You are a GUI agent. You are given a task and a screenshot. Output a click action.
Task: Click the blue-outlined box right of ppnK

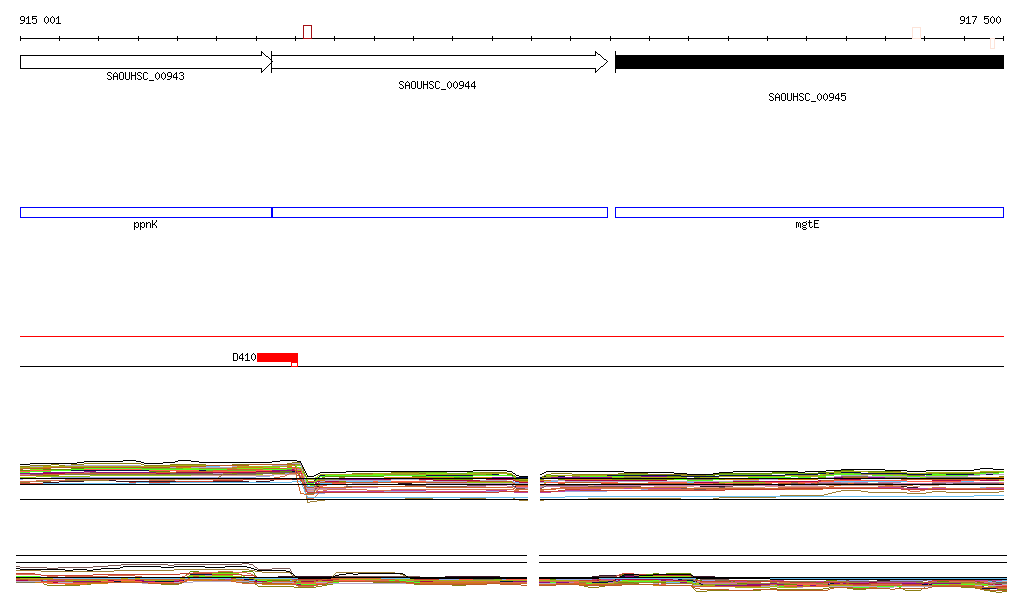439,212
